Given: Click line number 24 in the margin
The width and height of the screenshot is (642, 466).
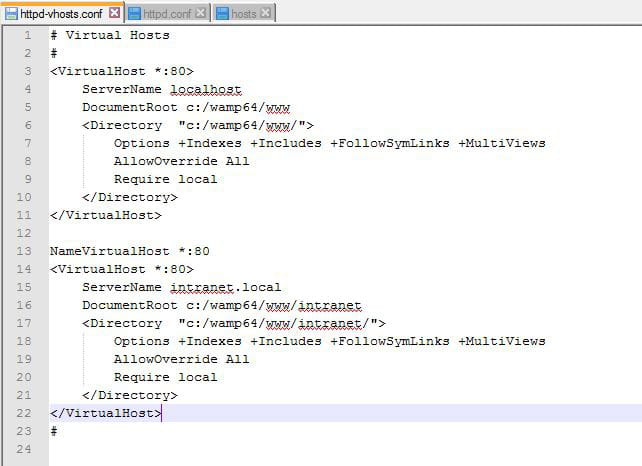Looking at the screenshot, I should pos(24,449).
